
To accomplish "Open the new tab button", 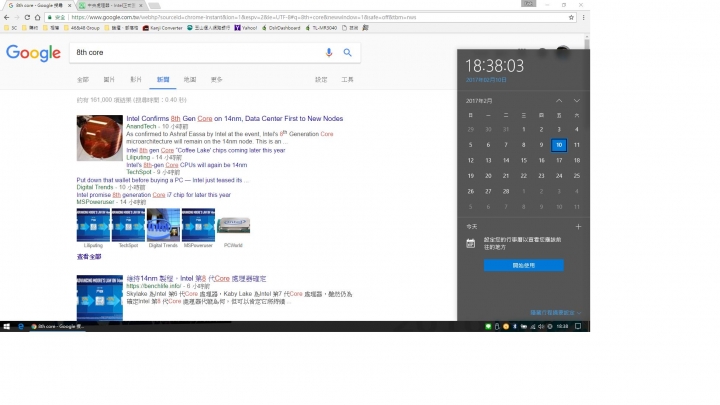I will tap(155, 6).
